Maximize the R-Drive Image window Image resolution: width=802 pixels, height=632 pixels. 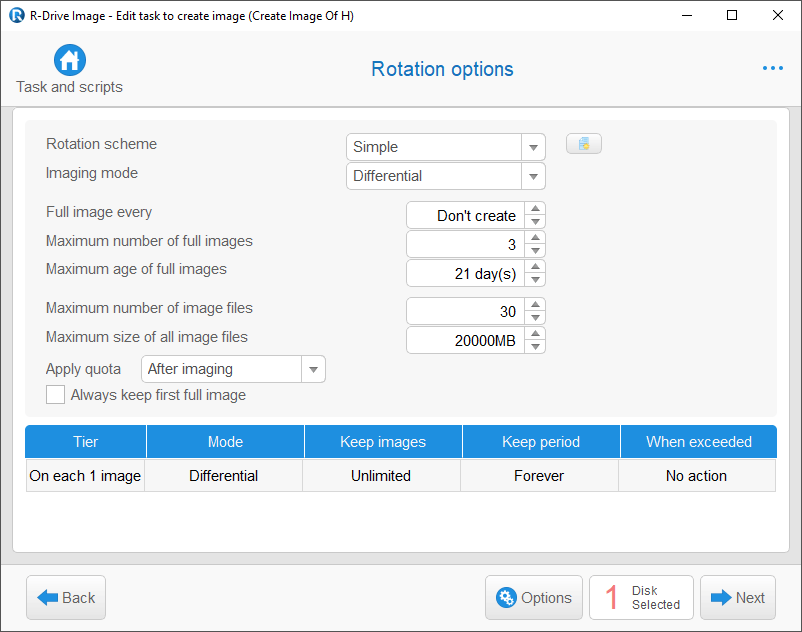point(732,15)
